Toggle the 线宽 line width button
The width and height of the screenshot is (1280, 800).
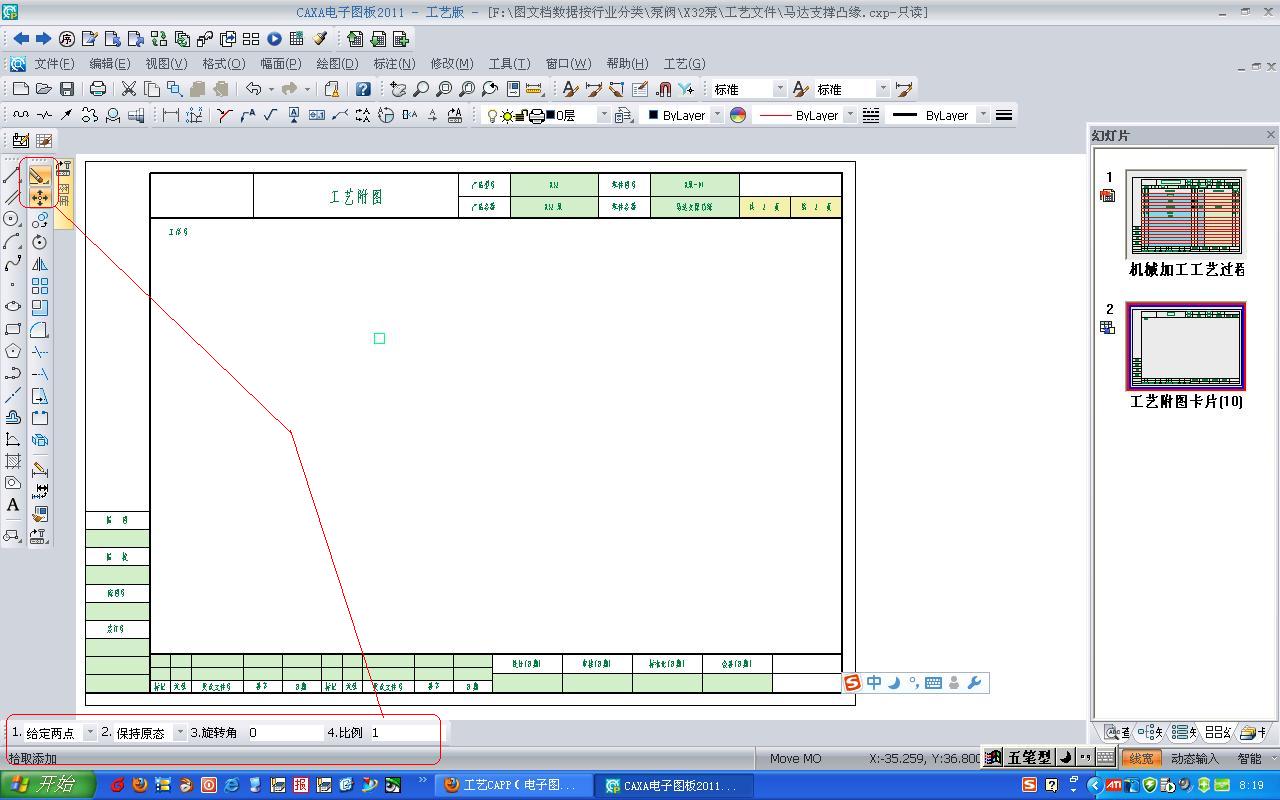coord(1140,759)
